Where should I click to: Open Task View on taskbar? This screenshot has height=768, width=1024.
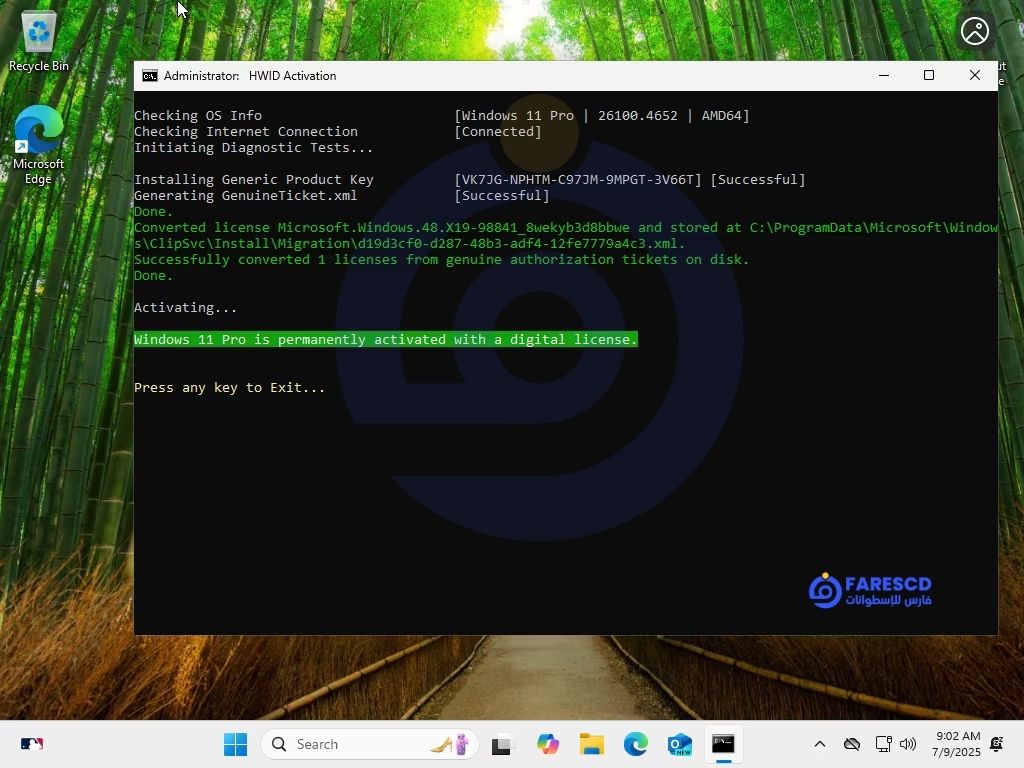coord(502,744)
